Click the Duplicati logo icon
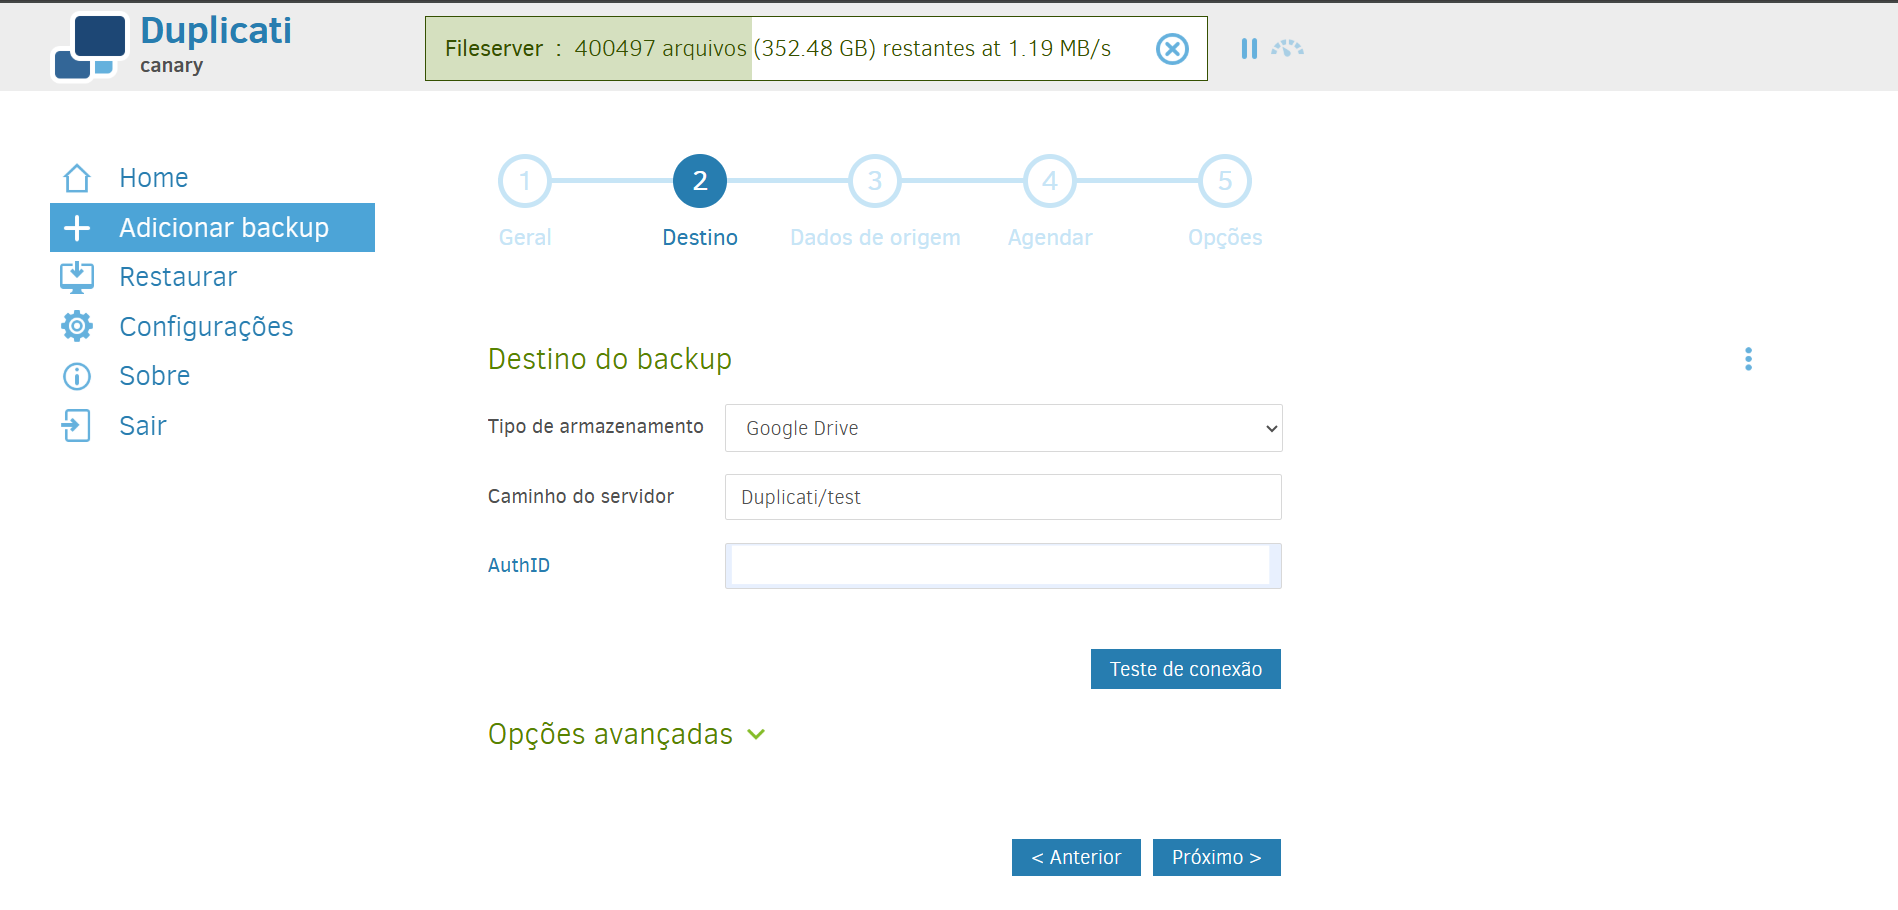 click(90, 47)
